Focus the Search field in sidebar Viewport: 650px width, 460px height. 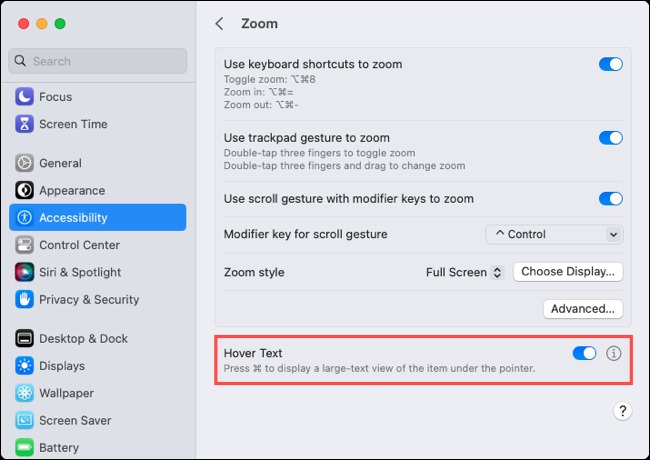(x=97, y=61)
